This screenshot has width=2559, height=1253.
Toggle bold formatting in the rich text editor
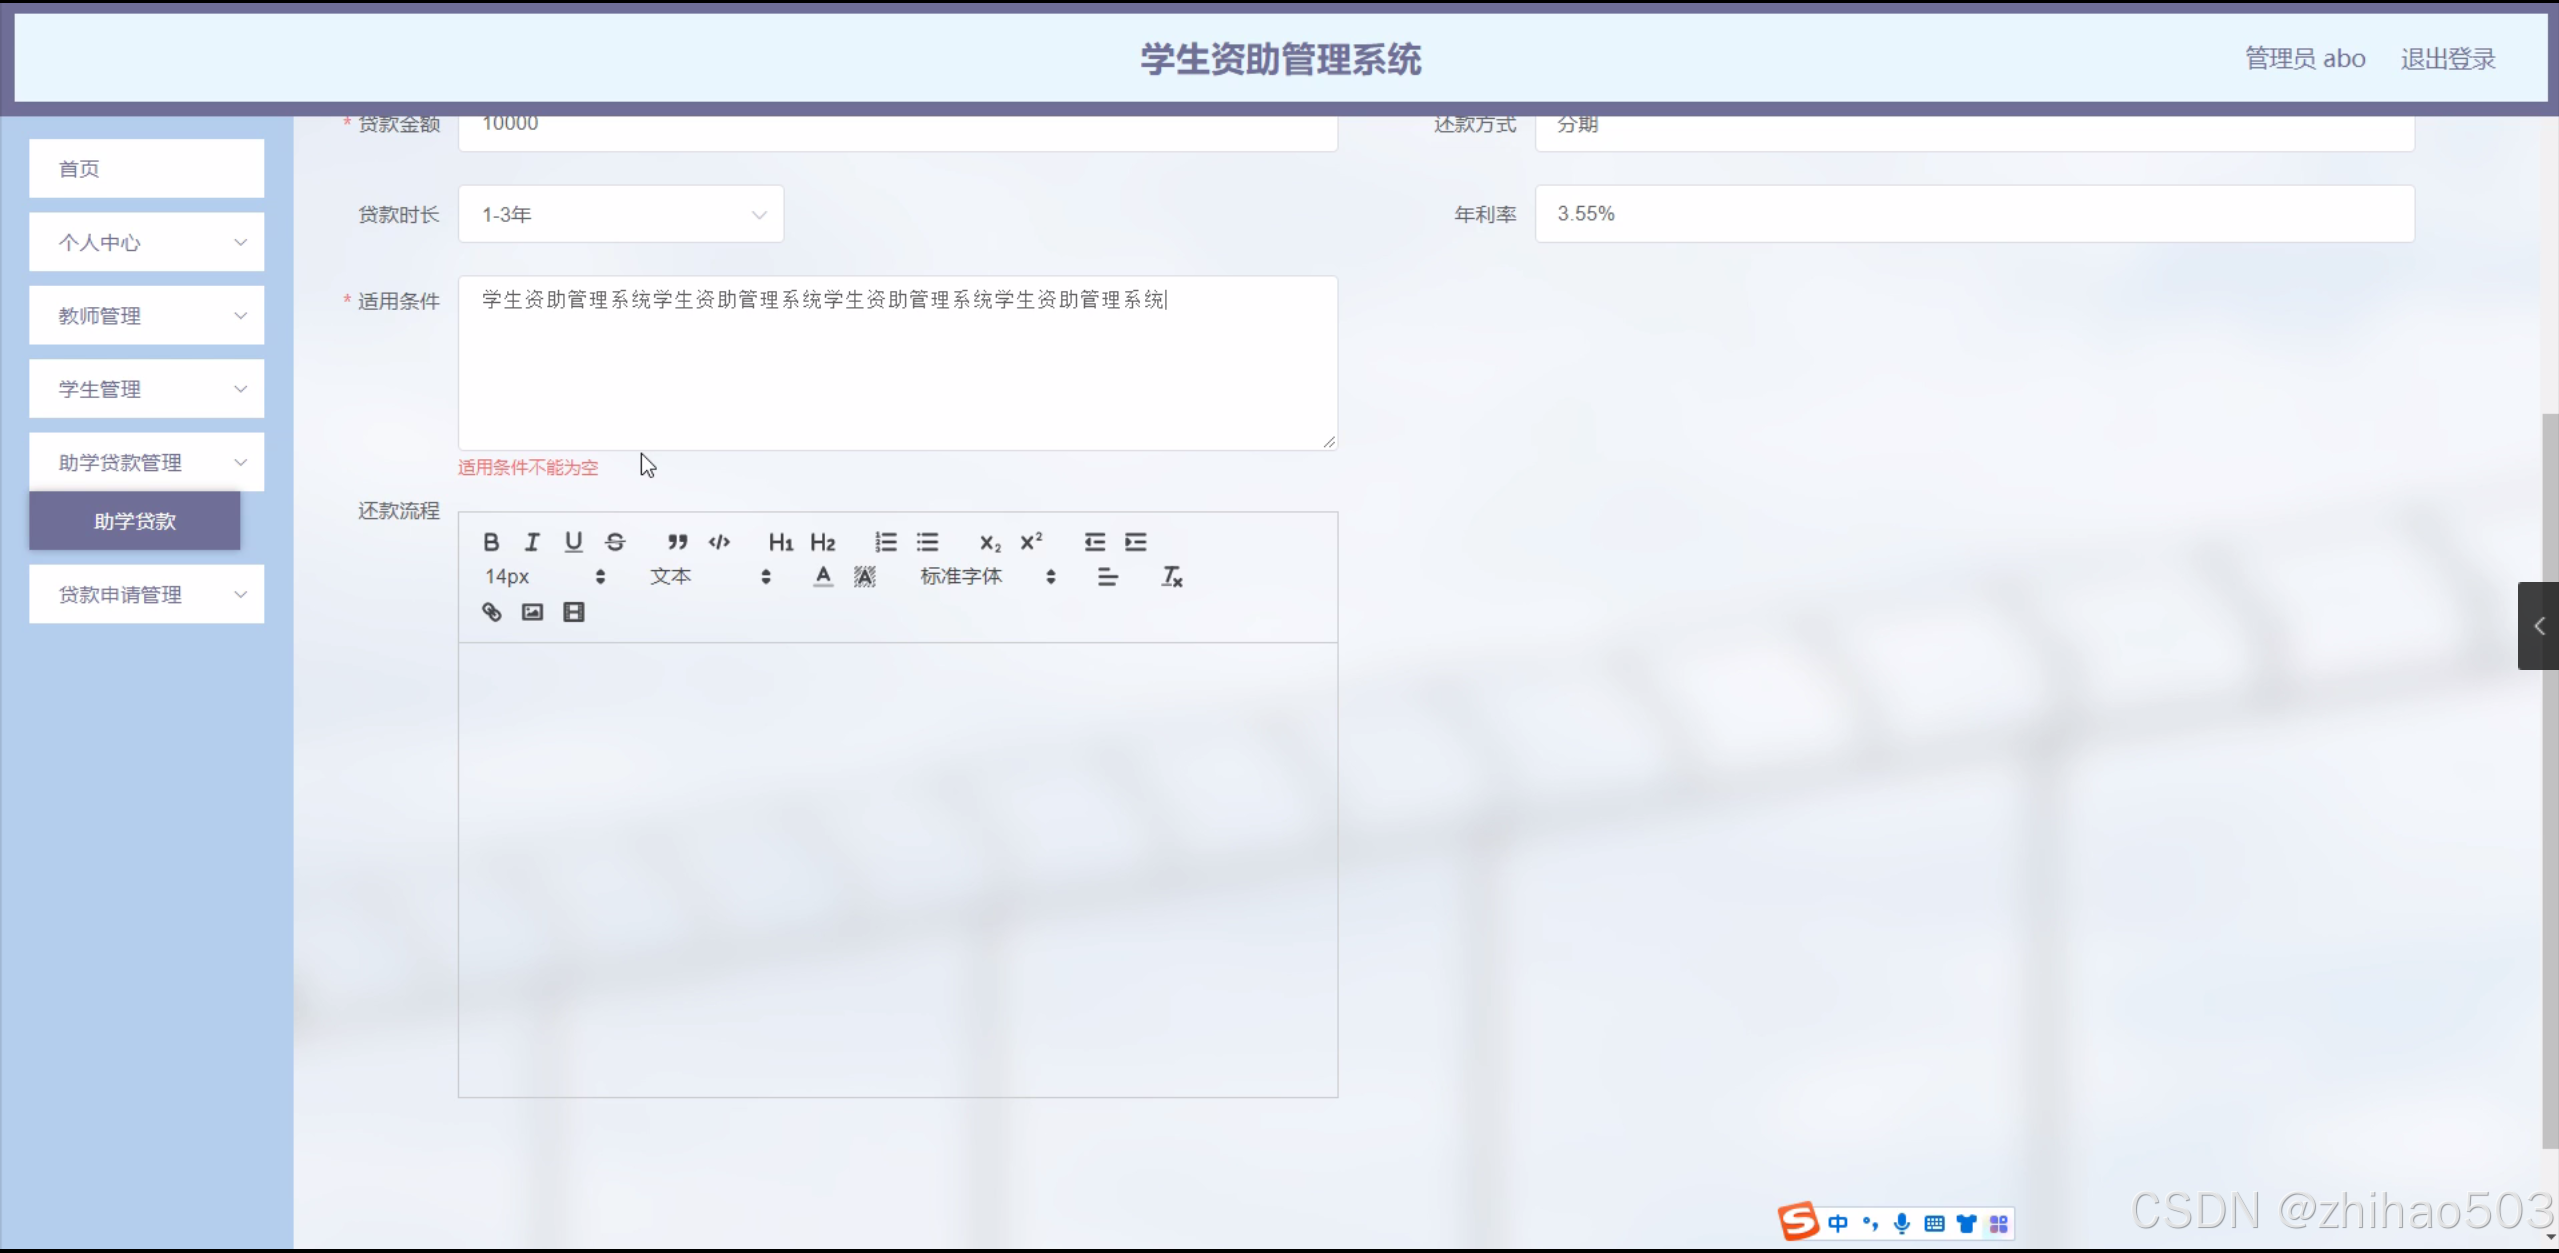[x=491, y=542]
